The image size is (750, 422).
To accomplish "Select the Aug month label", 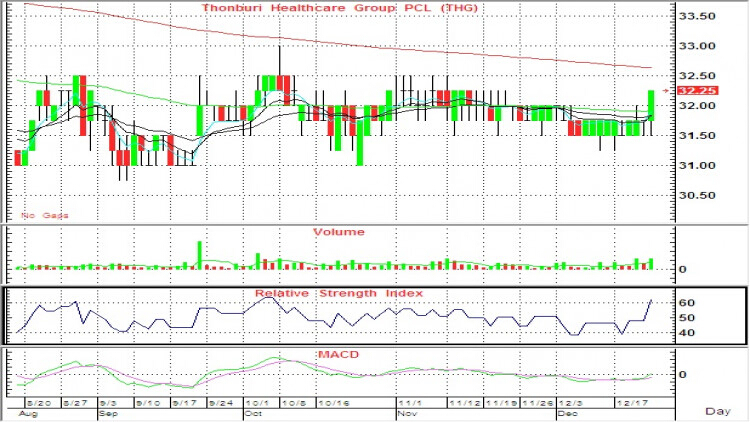I will point(27,413).
